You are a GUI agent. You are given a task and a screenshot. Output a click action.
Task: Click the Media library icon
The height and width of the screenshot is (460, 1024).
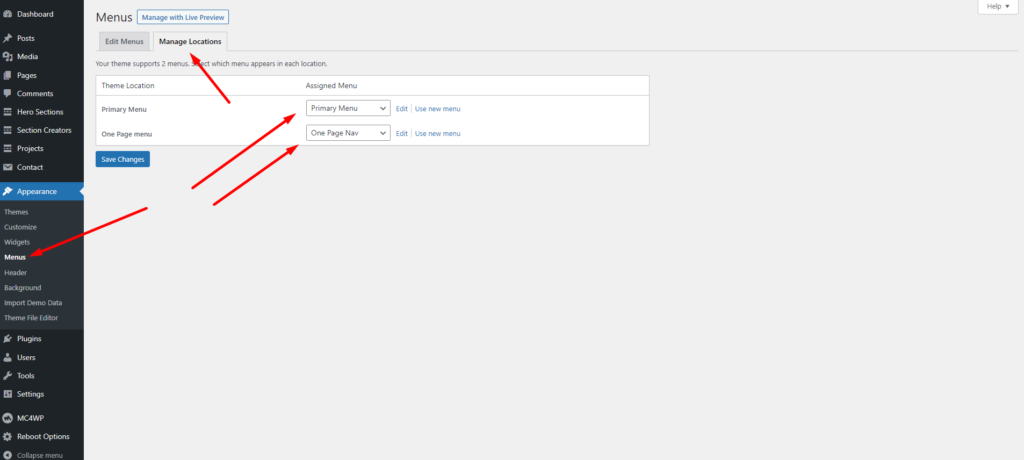coord(8,57)
